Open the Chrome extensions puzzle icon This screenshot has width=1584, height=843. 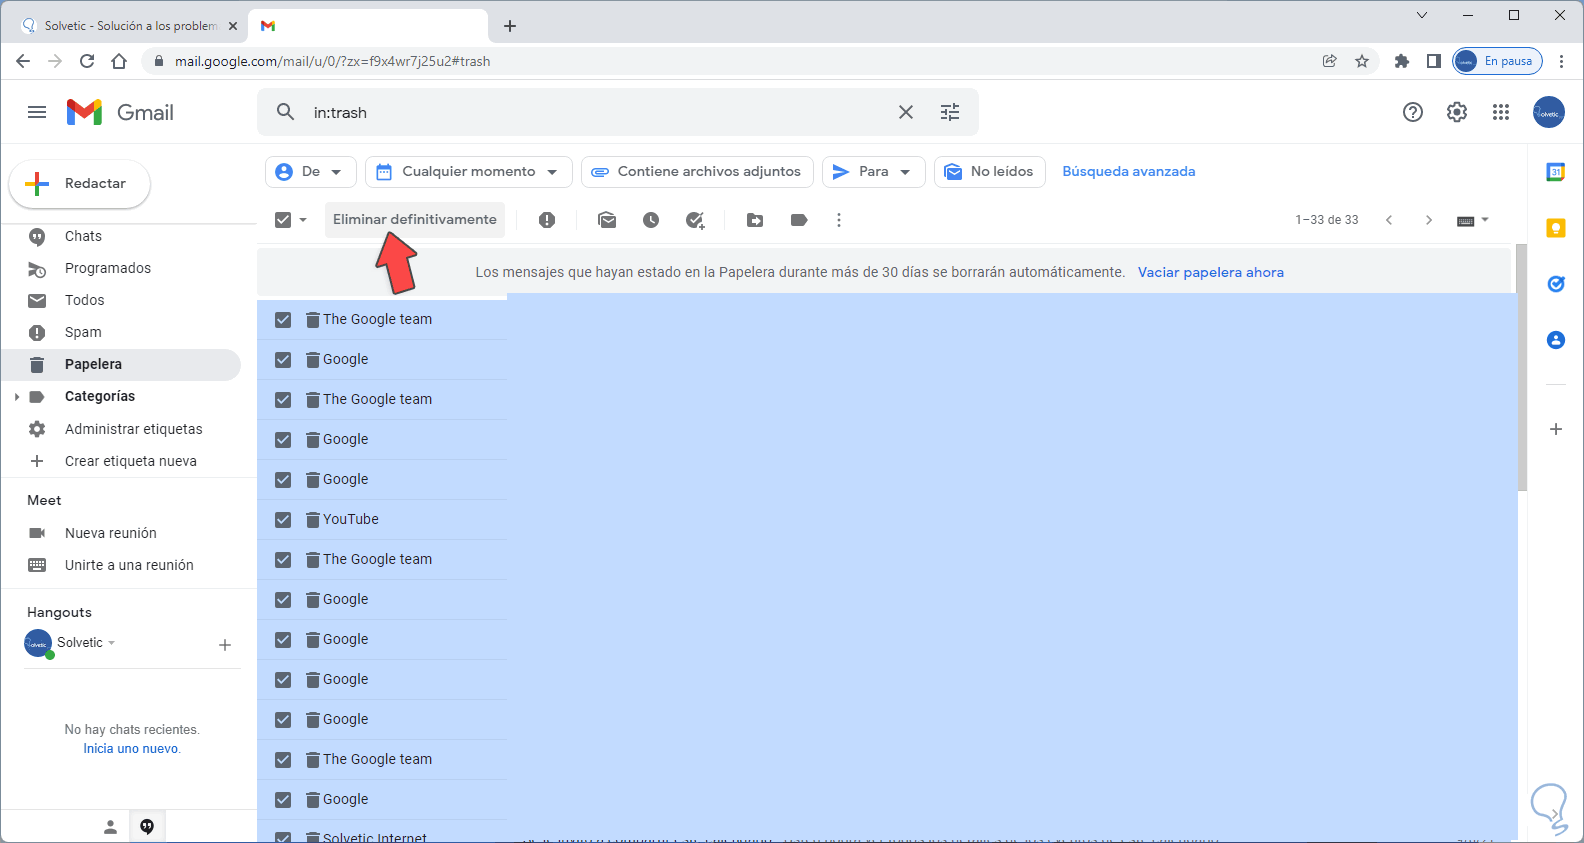tap(1402, 61)
